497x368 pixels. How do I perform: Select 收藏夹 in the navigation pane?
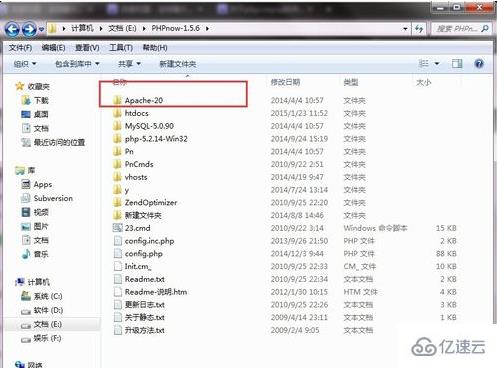tap(39, 87)
